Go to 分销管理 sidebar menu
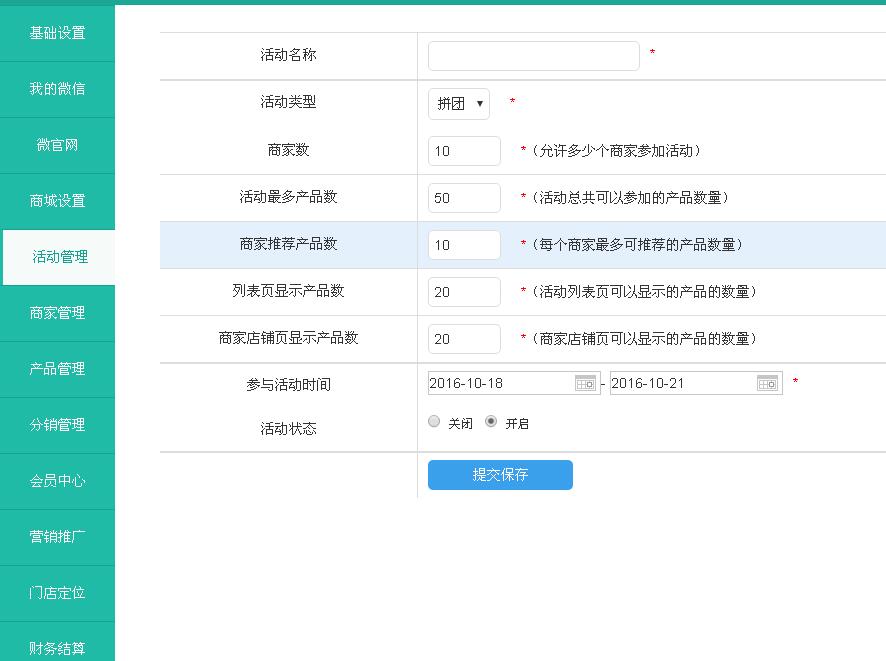 [57, 425]
